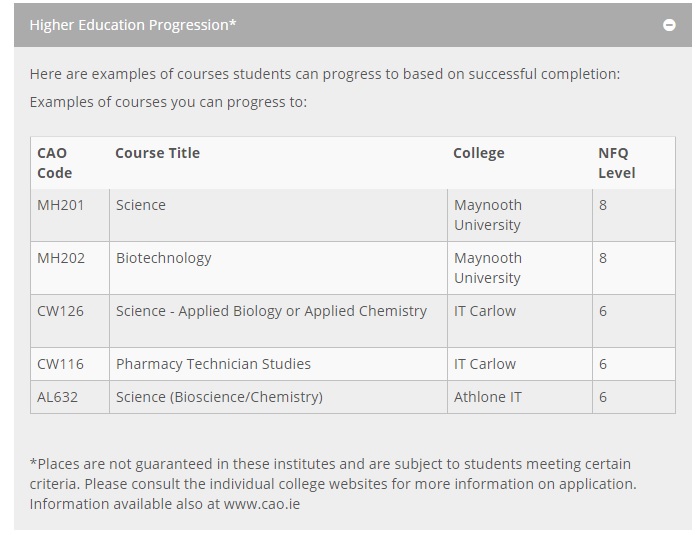
Task: Click Science - Applied Biology or Applied Chemistry
Action: click(271, 311)
